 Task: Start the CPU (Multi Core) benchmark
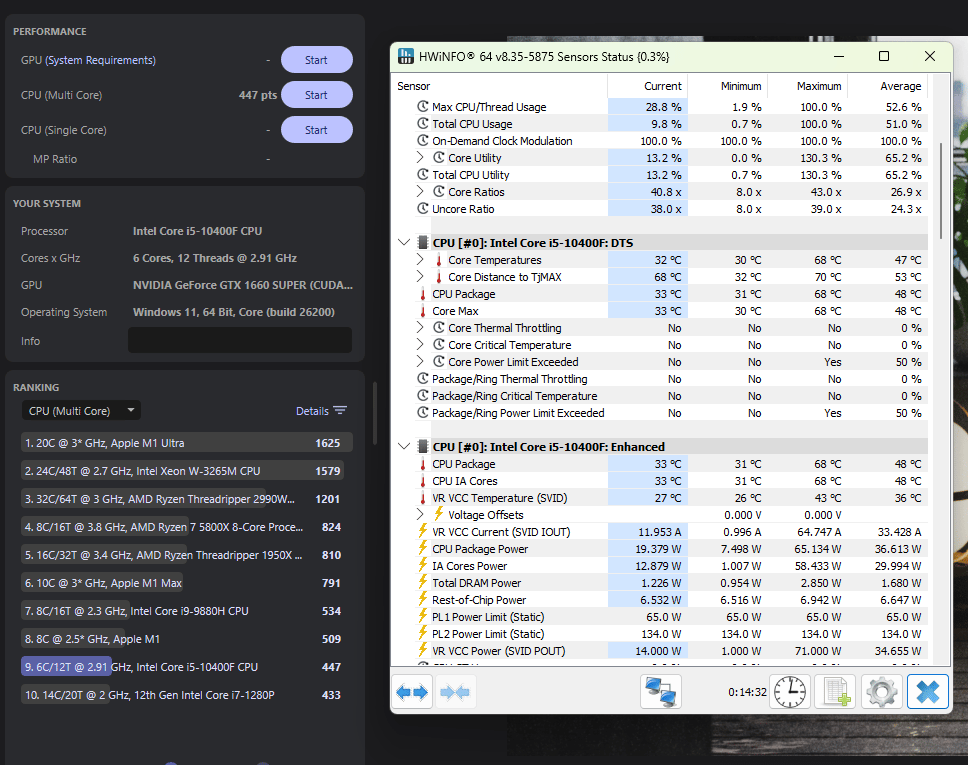click(317, 95)
